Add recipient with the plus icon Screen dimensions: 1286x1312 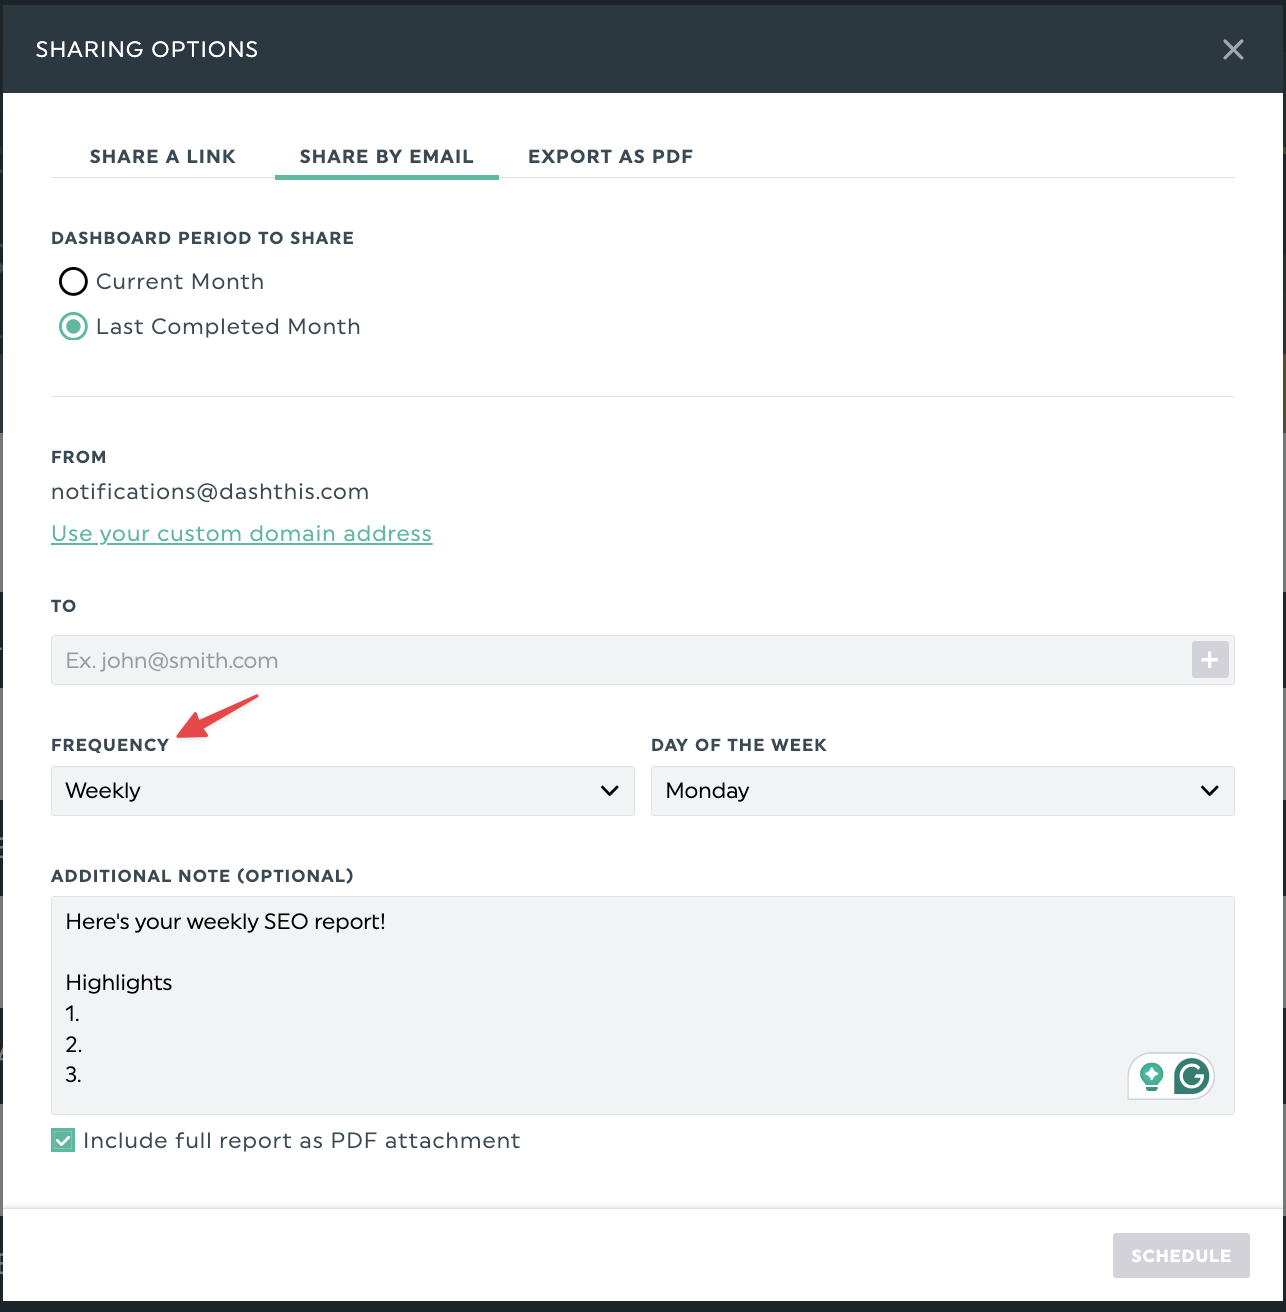click(1210, 660)
